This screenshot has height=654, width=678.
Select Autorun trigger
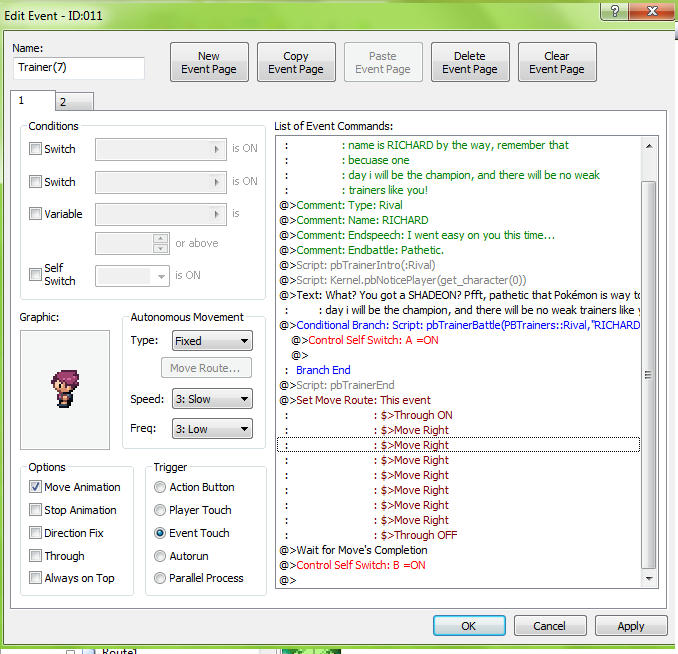pyautogui.click(x=160, y=556)
